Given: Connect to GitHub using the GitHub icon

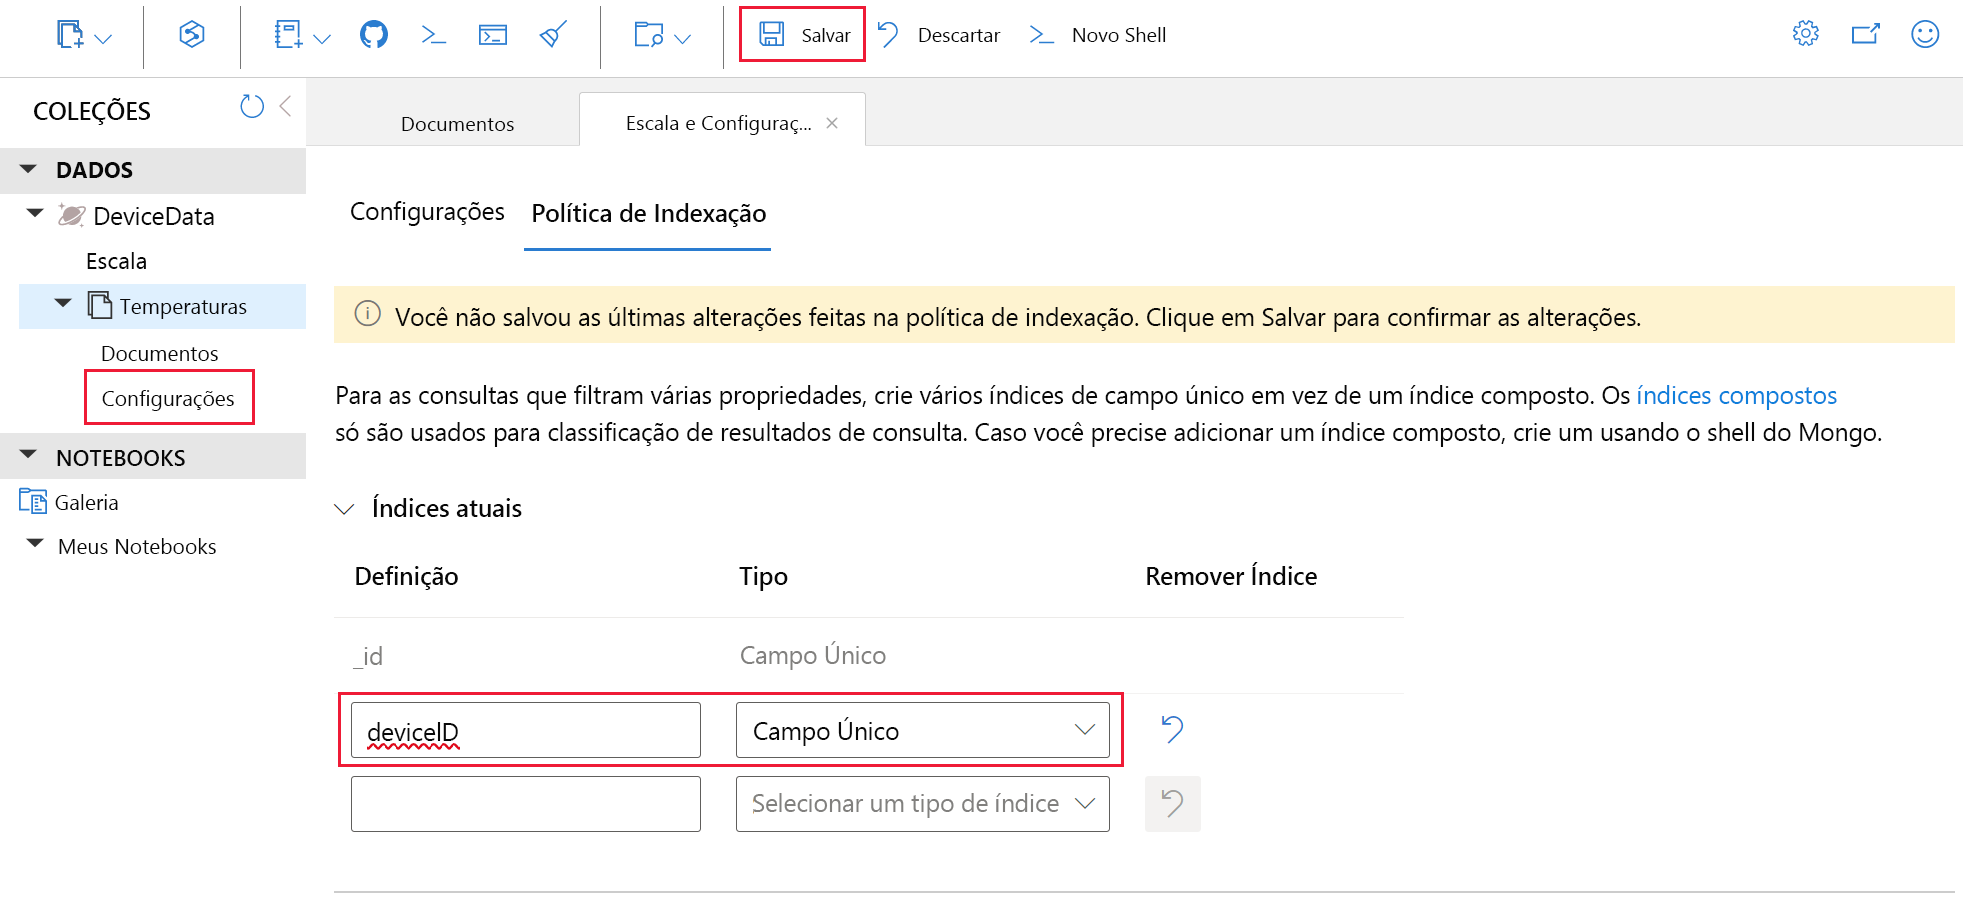Looking at the screenshot, I should (373, 33).
